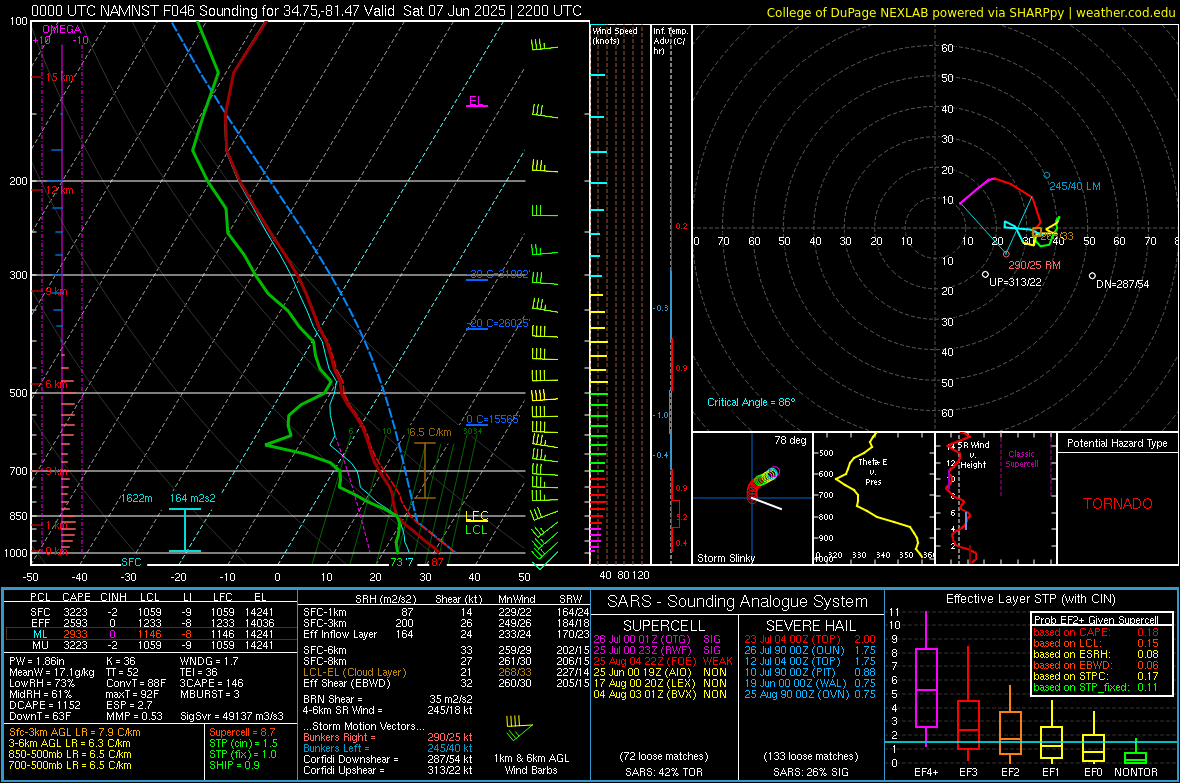Image resolution: width=1180 pixels, height=783 pixels.
Task: Click the Eff Inflow Layer row
Action: tap(446, 635)
